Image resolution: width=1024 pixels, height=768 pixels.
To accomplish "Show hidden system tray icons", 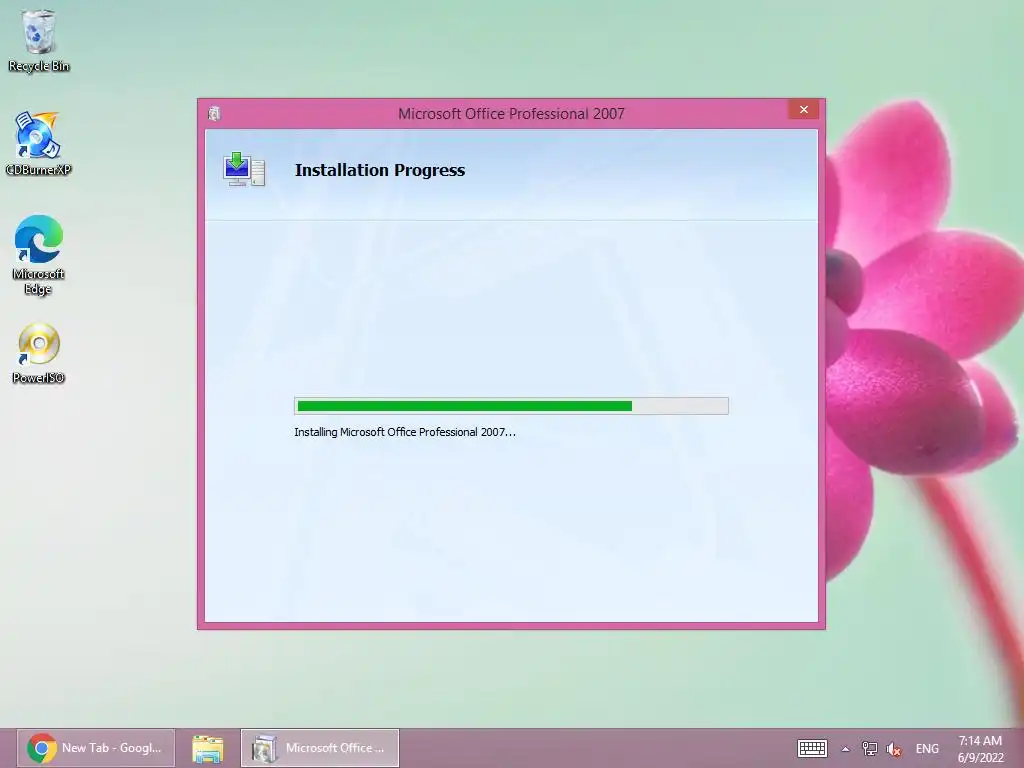I will pyautogui.click(x=845, y=749).
